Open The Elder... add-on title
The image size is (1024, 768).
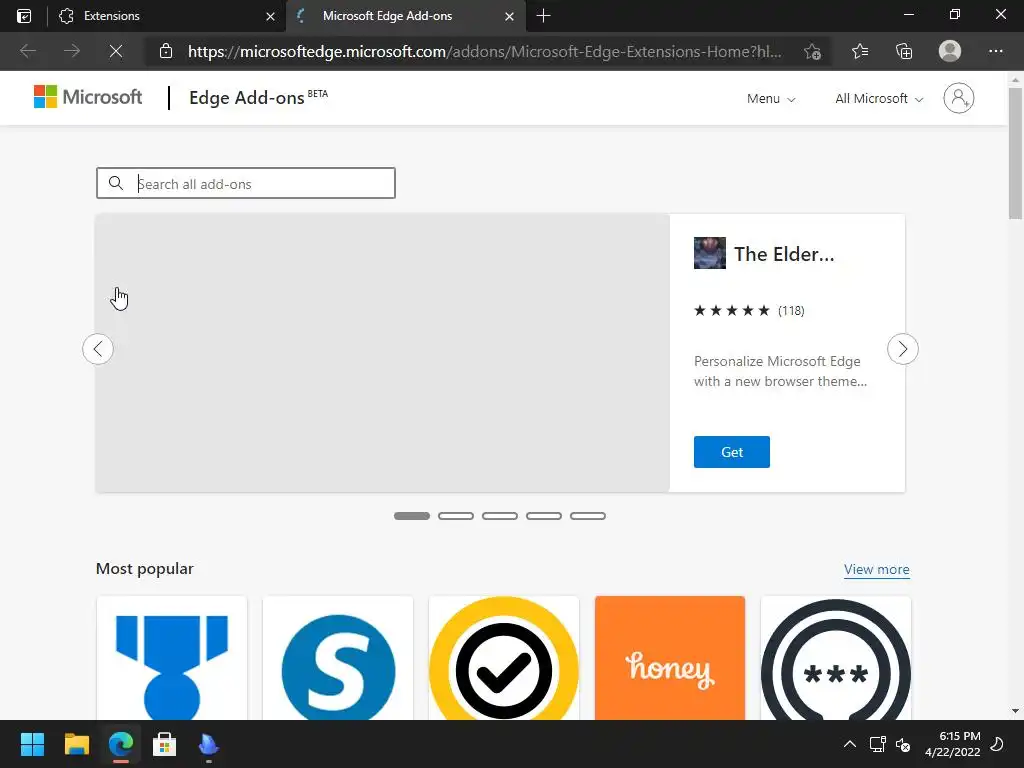click(784, 254)
